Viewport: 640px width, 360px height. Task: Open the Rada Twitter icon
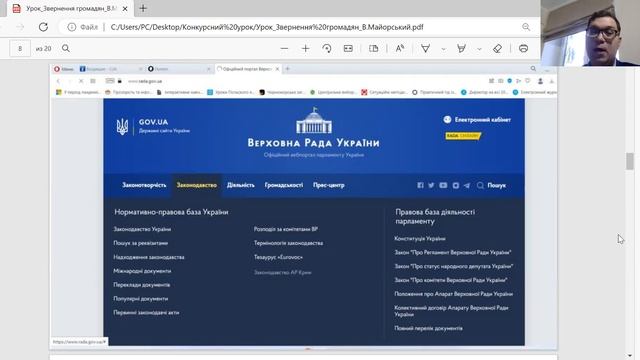click(x=431, y=185)
